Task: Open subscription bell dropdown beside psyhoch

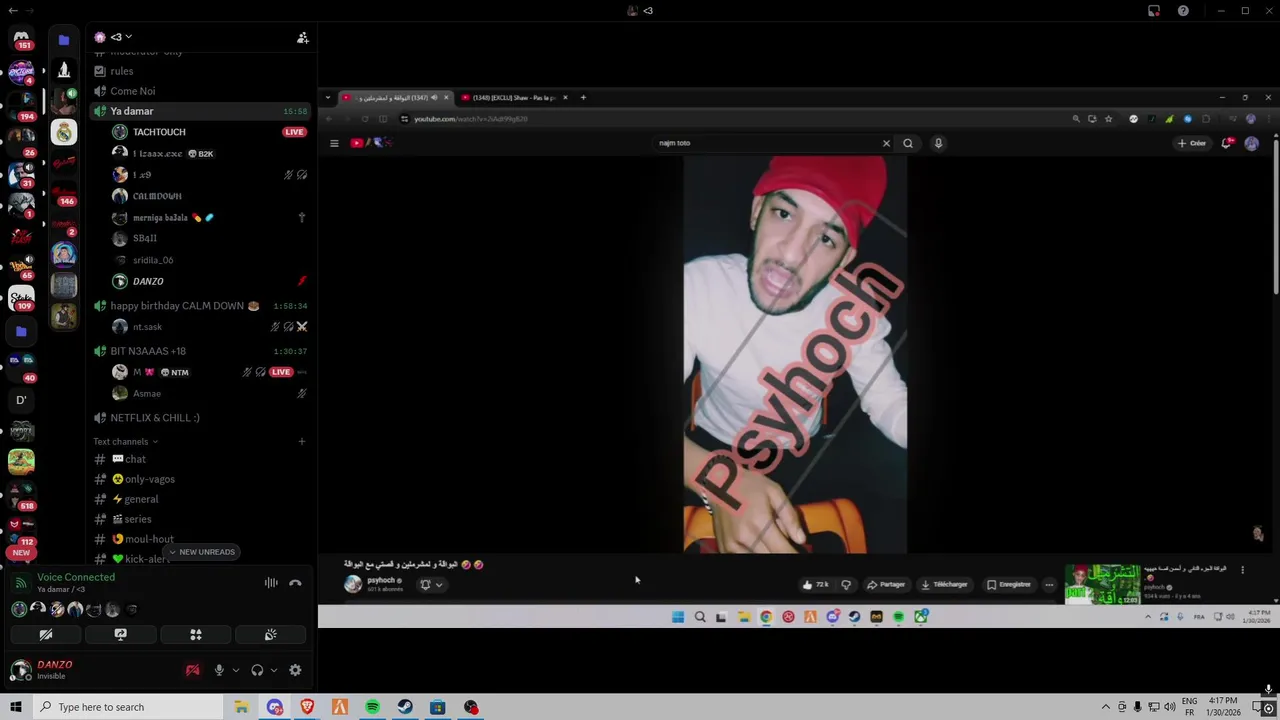Action: click(x=431, y=585)
